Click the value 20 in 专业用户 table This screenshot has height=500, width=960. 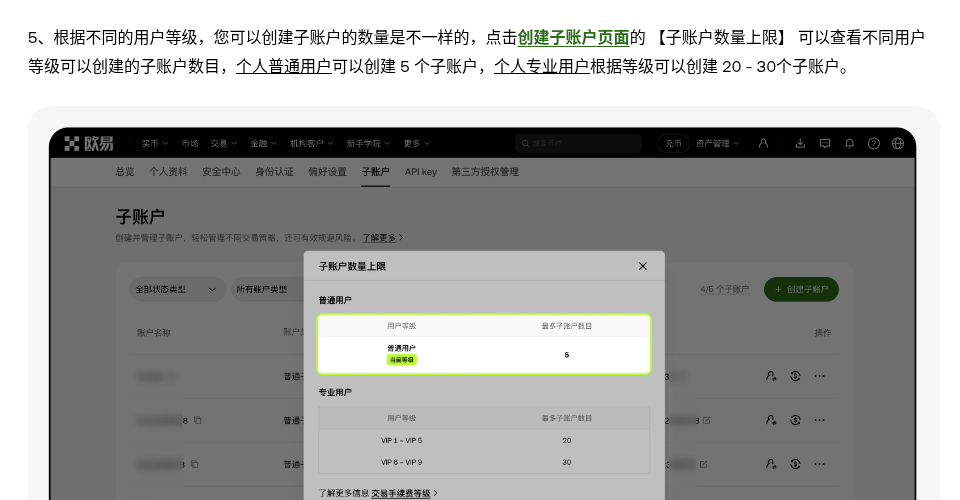click(x=567, y=441)
